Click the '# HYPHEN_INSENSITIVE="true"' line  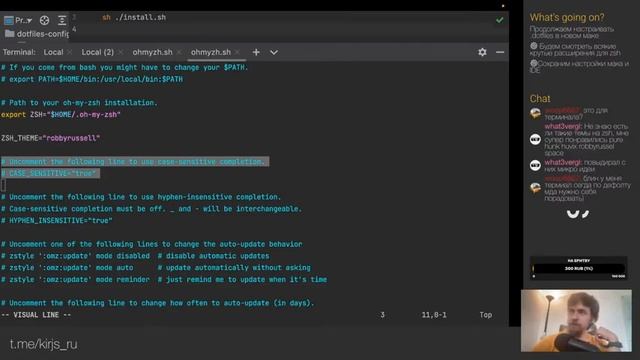coord(57,220)
